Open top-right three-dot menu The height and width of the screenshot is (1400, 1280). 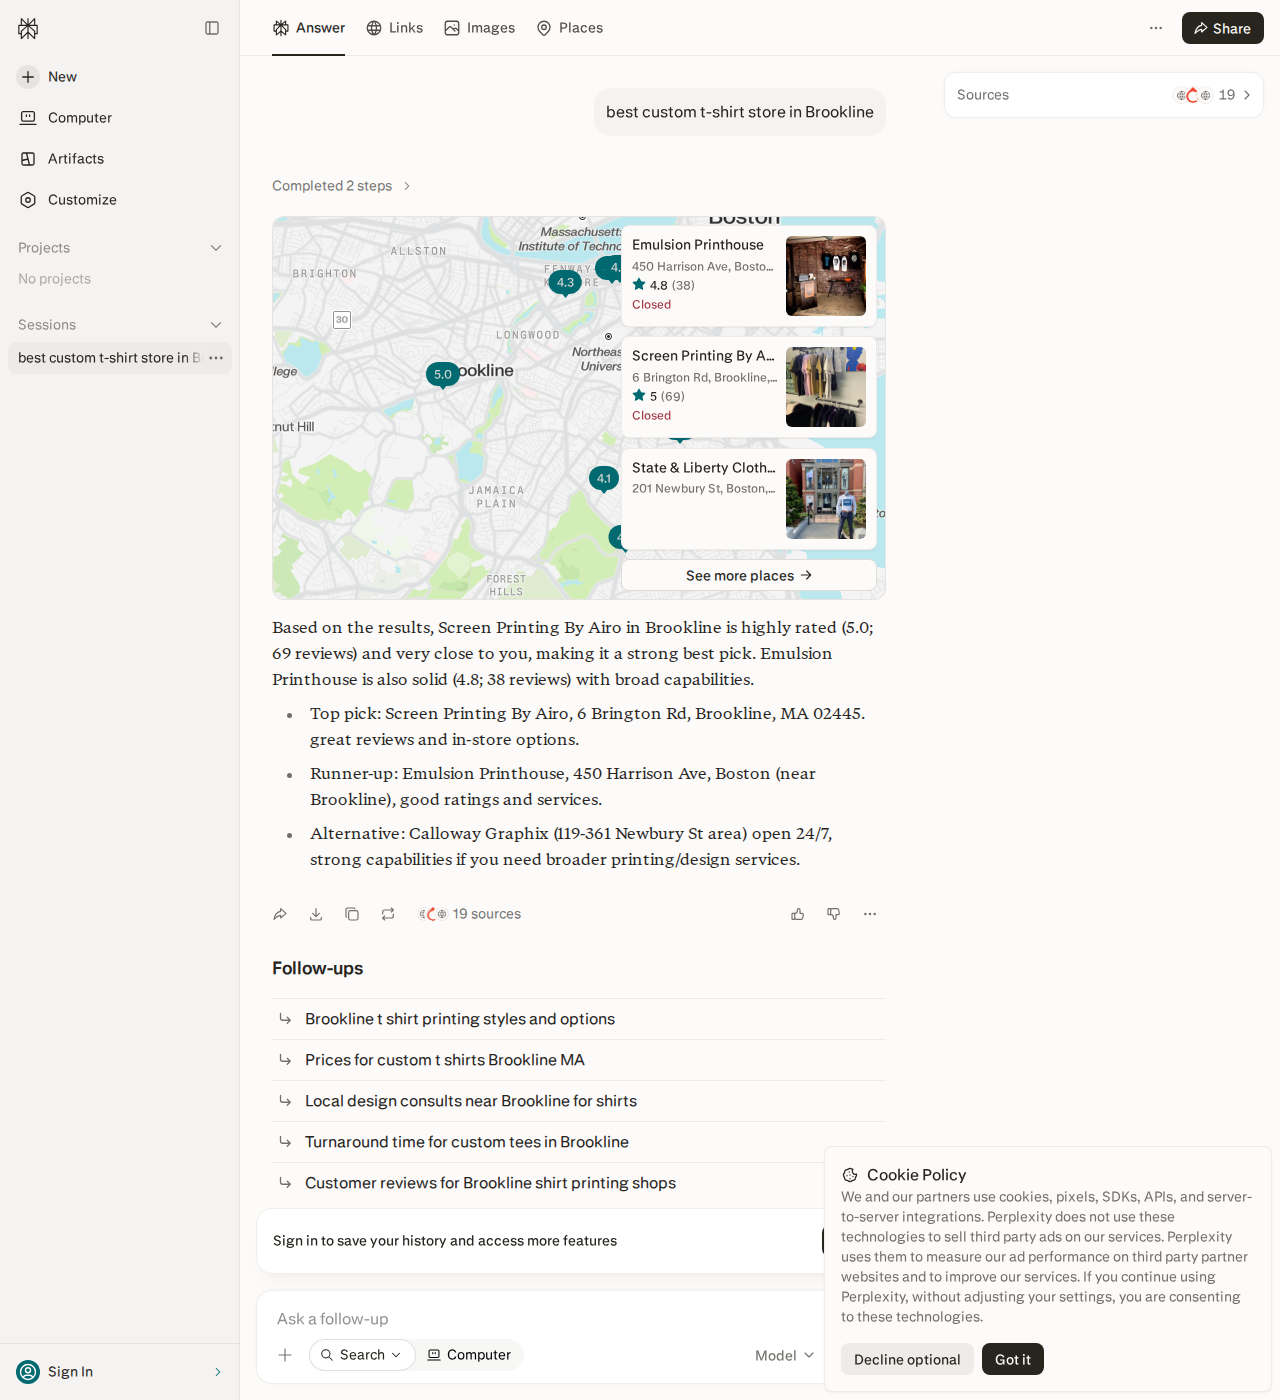(1156, 28)
